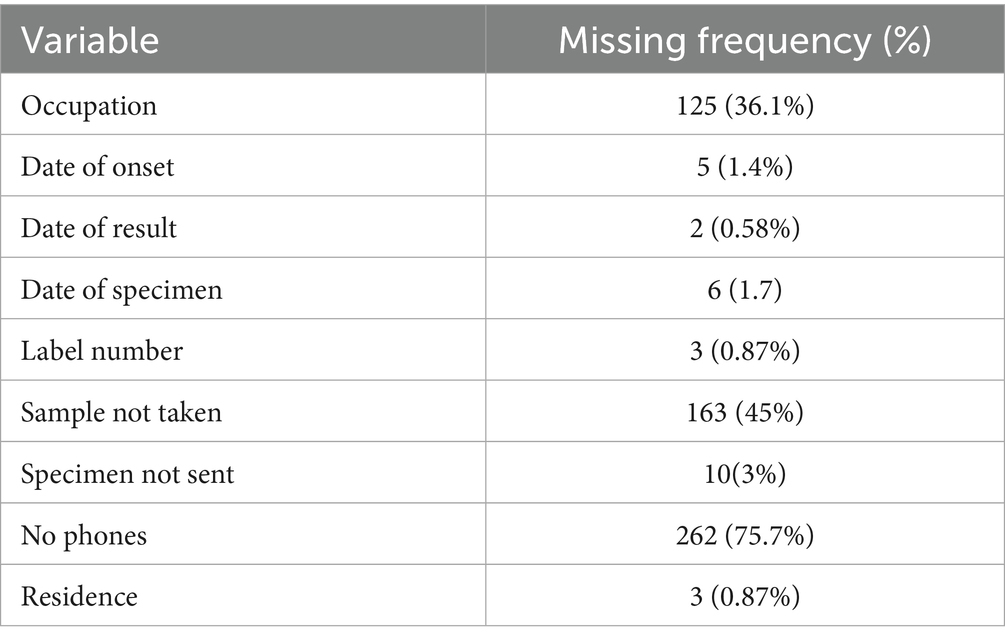Select the Date of specimen cell

point(122,290)
